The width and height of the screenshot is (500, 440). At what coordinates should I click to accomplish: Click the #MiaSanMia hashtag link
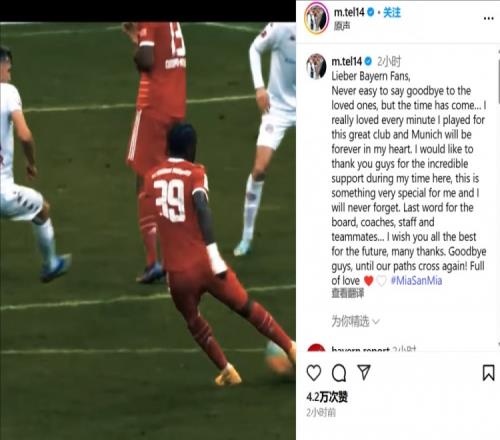416,280
